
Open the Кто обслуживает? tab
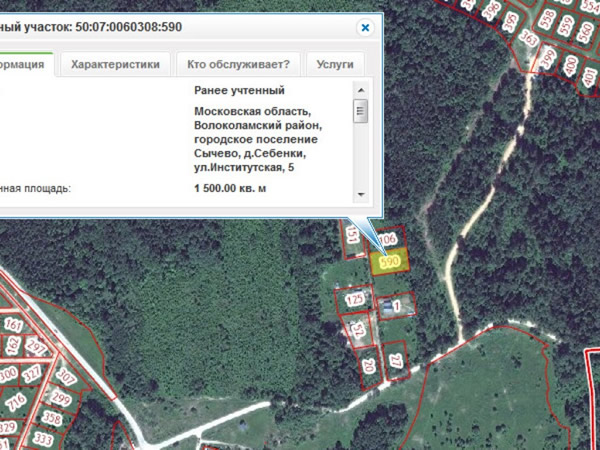[237, 65]
